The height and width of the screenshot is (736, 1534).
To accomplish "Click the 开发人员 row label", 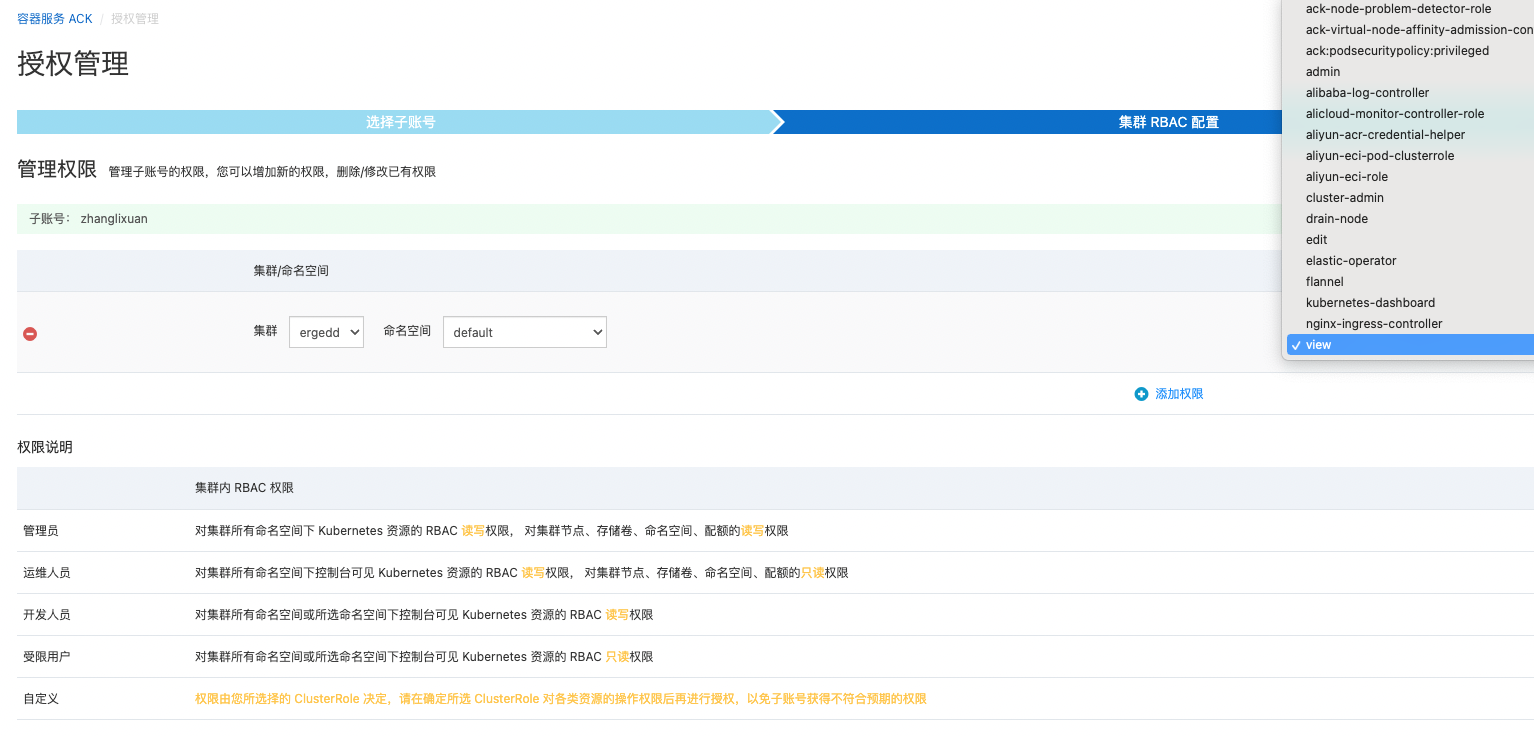I will click(x=47, y=615).
